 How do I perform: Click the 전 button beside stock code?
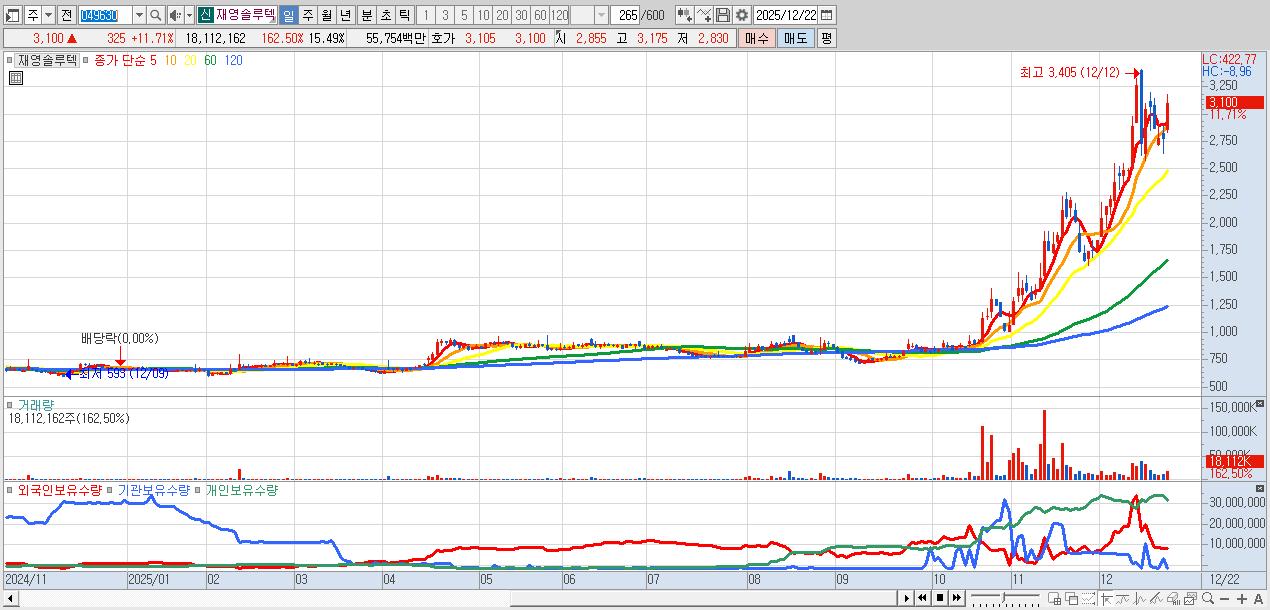(x=66, y=15)
